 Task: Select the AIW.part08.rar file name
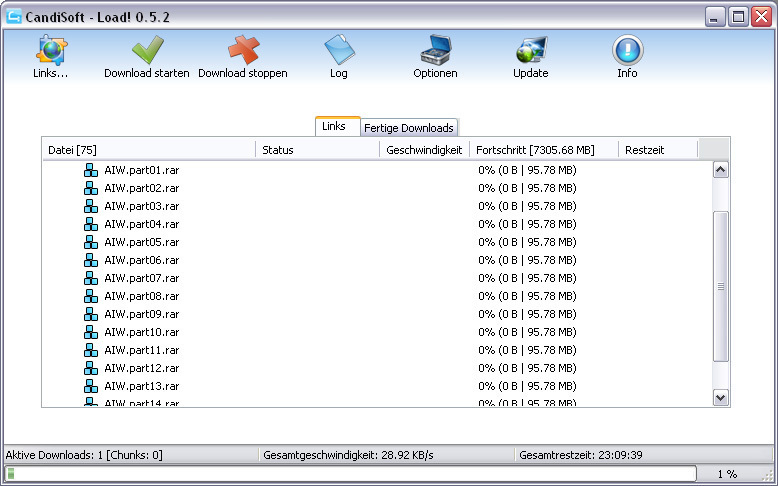click(141, 296)
